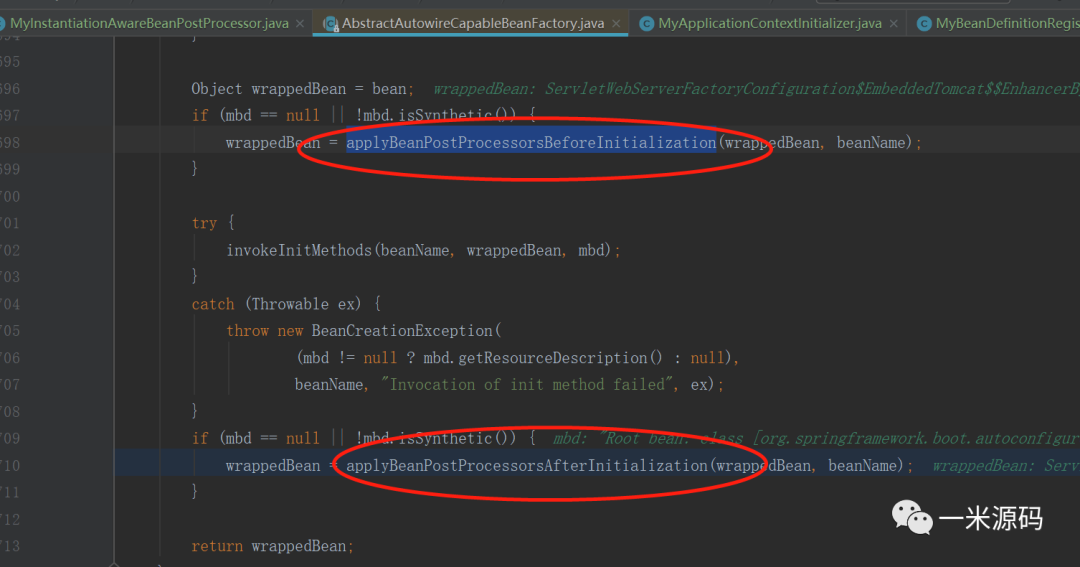The height and width of the screenshot is (567, 1080).
Task: Click the class icon on MyApplicationContextInitializer.java tab
Action: [647, 23]
